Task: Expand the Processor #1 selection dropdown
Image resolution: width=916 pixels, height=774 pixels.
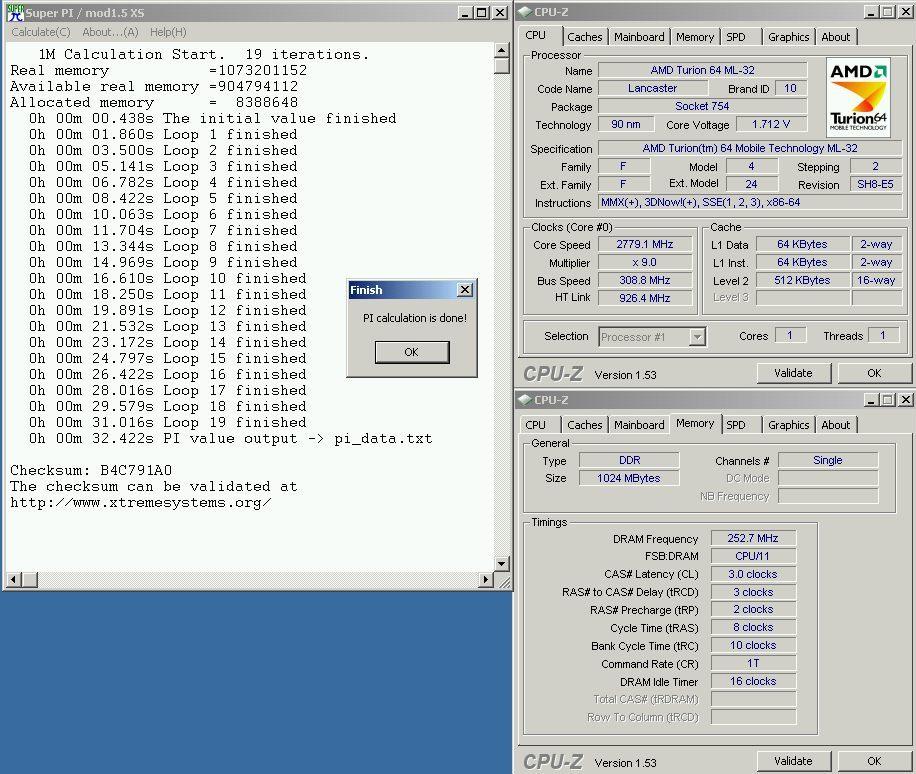Action: [x=697, y=337]
